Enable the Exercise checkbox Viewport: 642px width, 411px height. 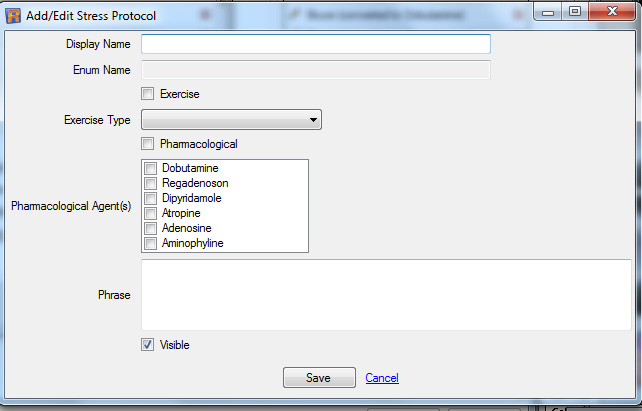tap(148, 94)
